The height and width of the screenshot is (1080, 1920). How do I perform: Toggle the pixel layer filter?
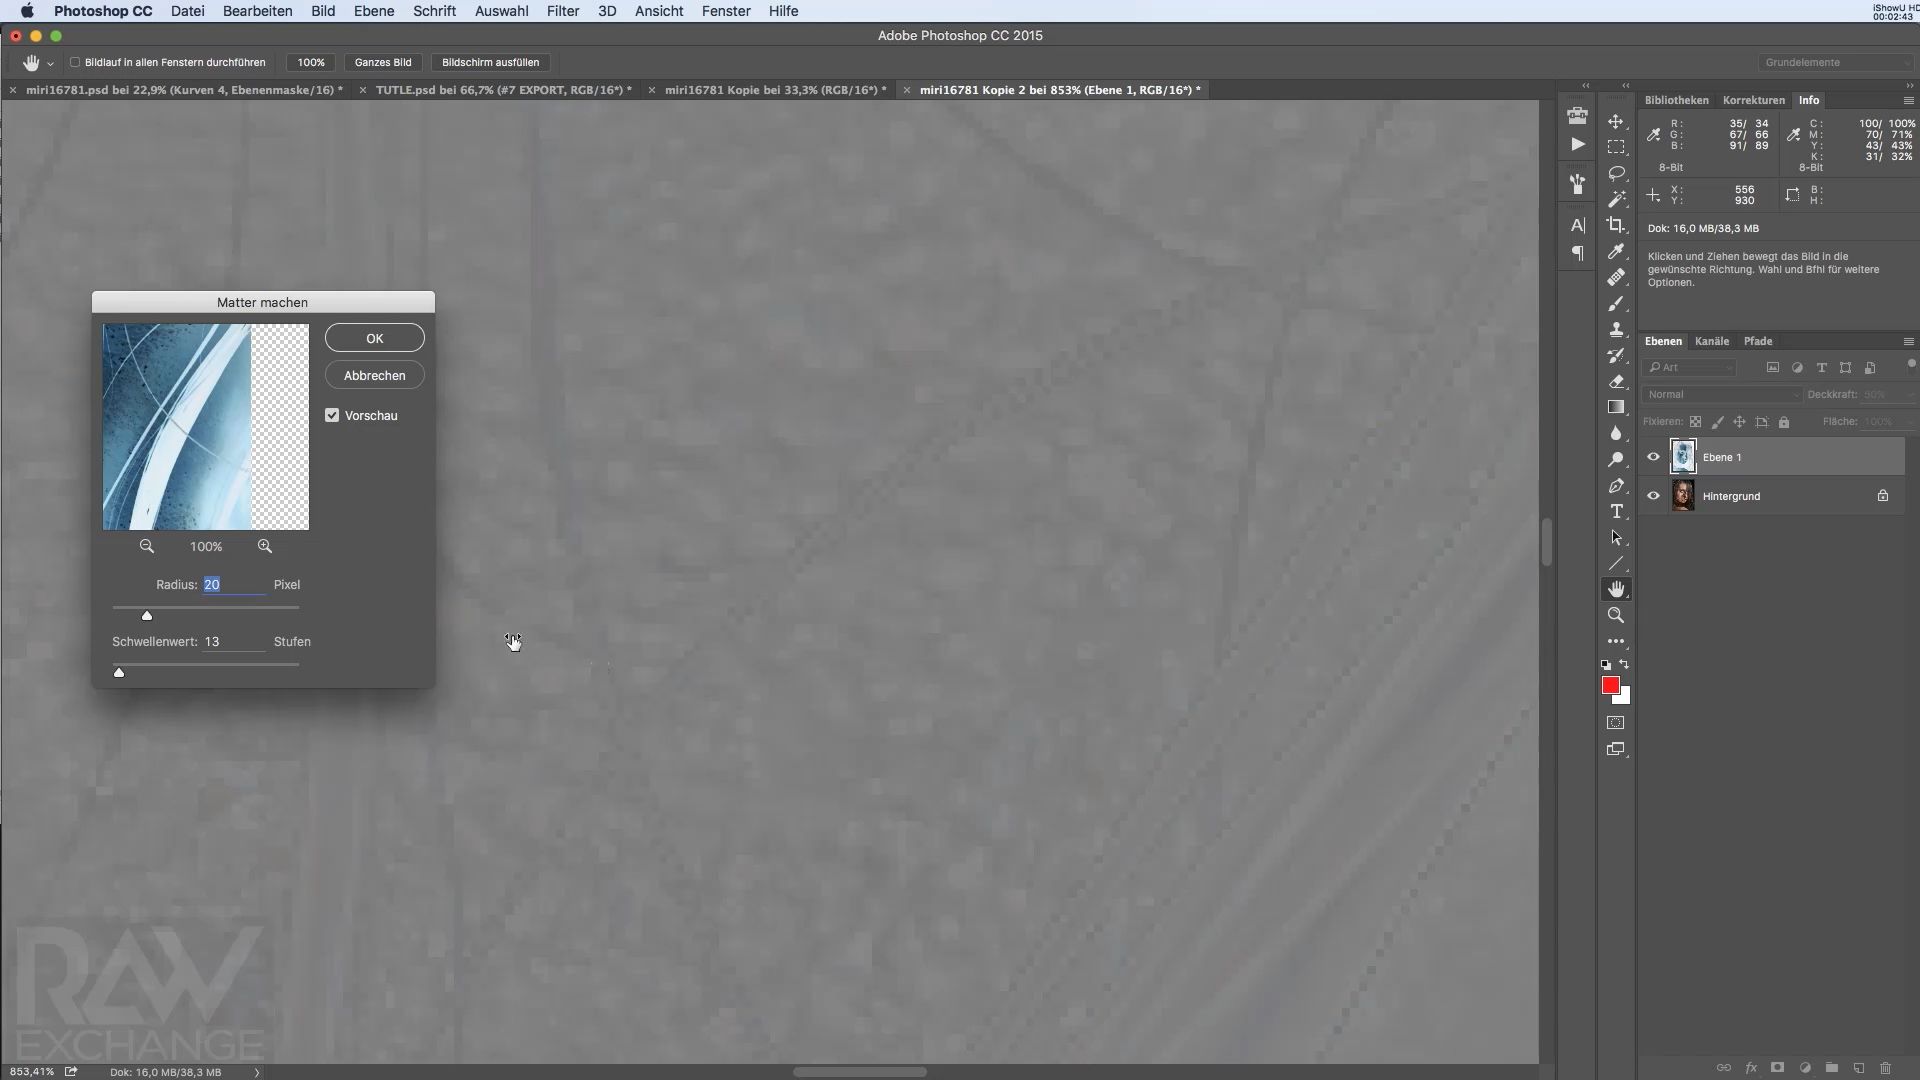(x=1773, y=368)
